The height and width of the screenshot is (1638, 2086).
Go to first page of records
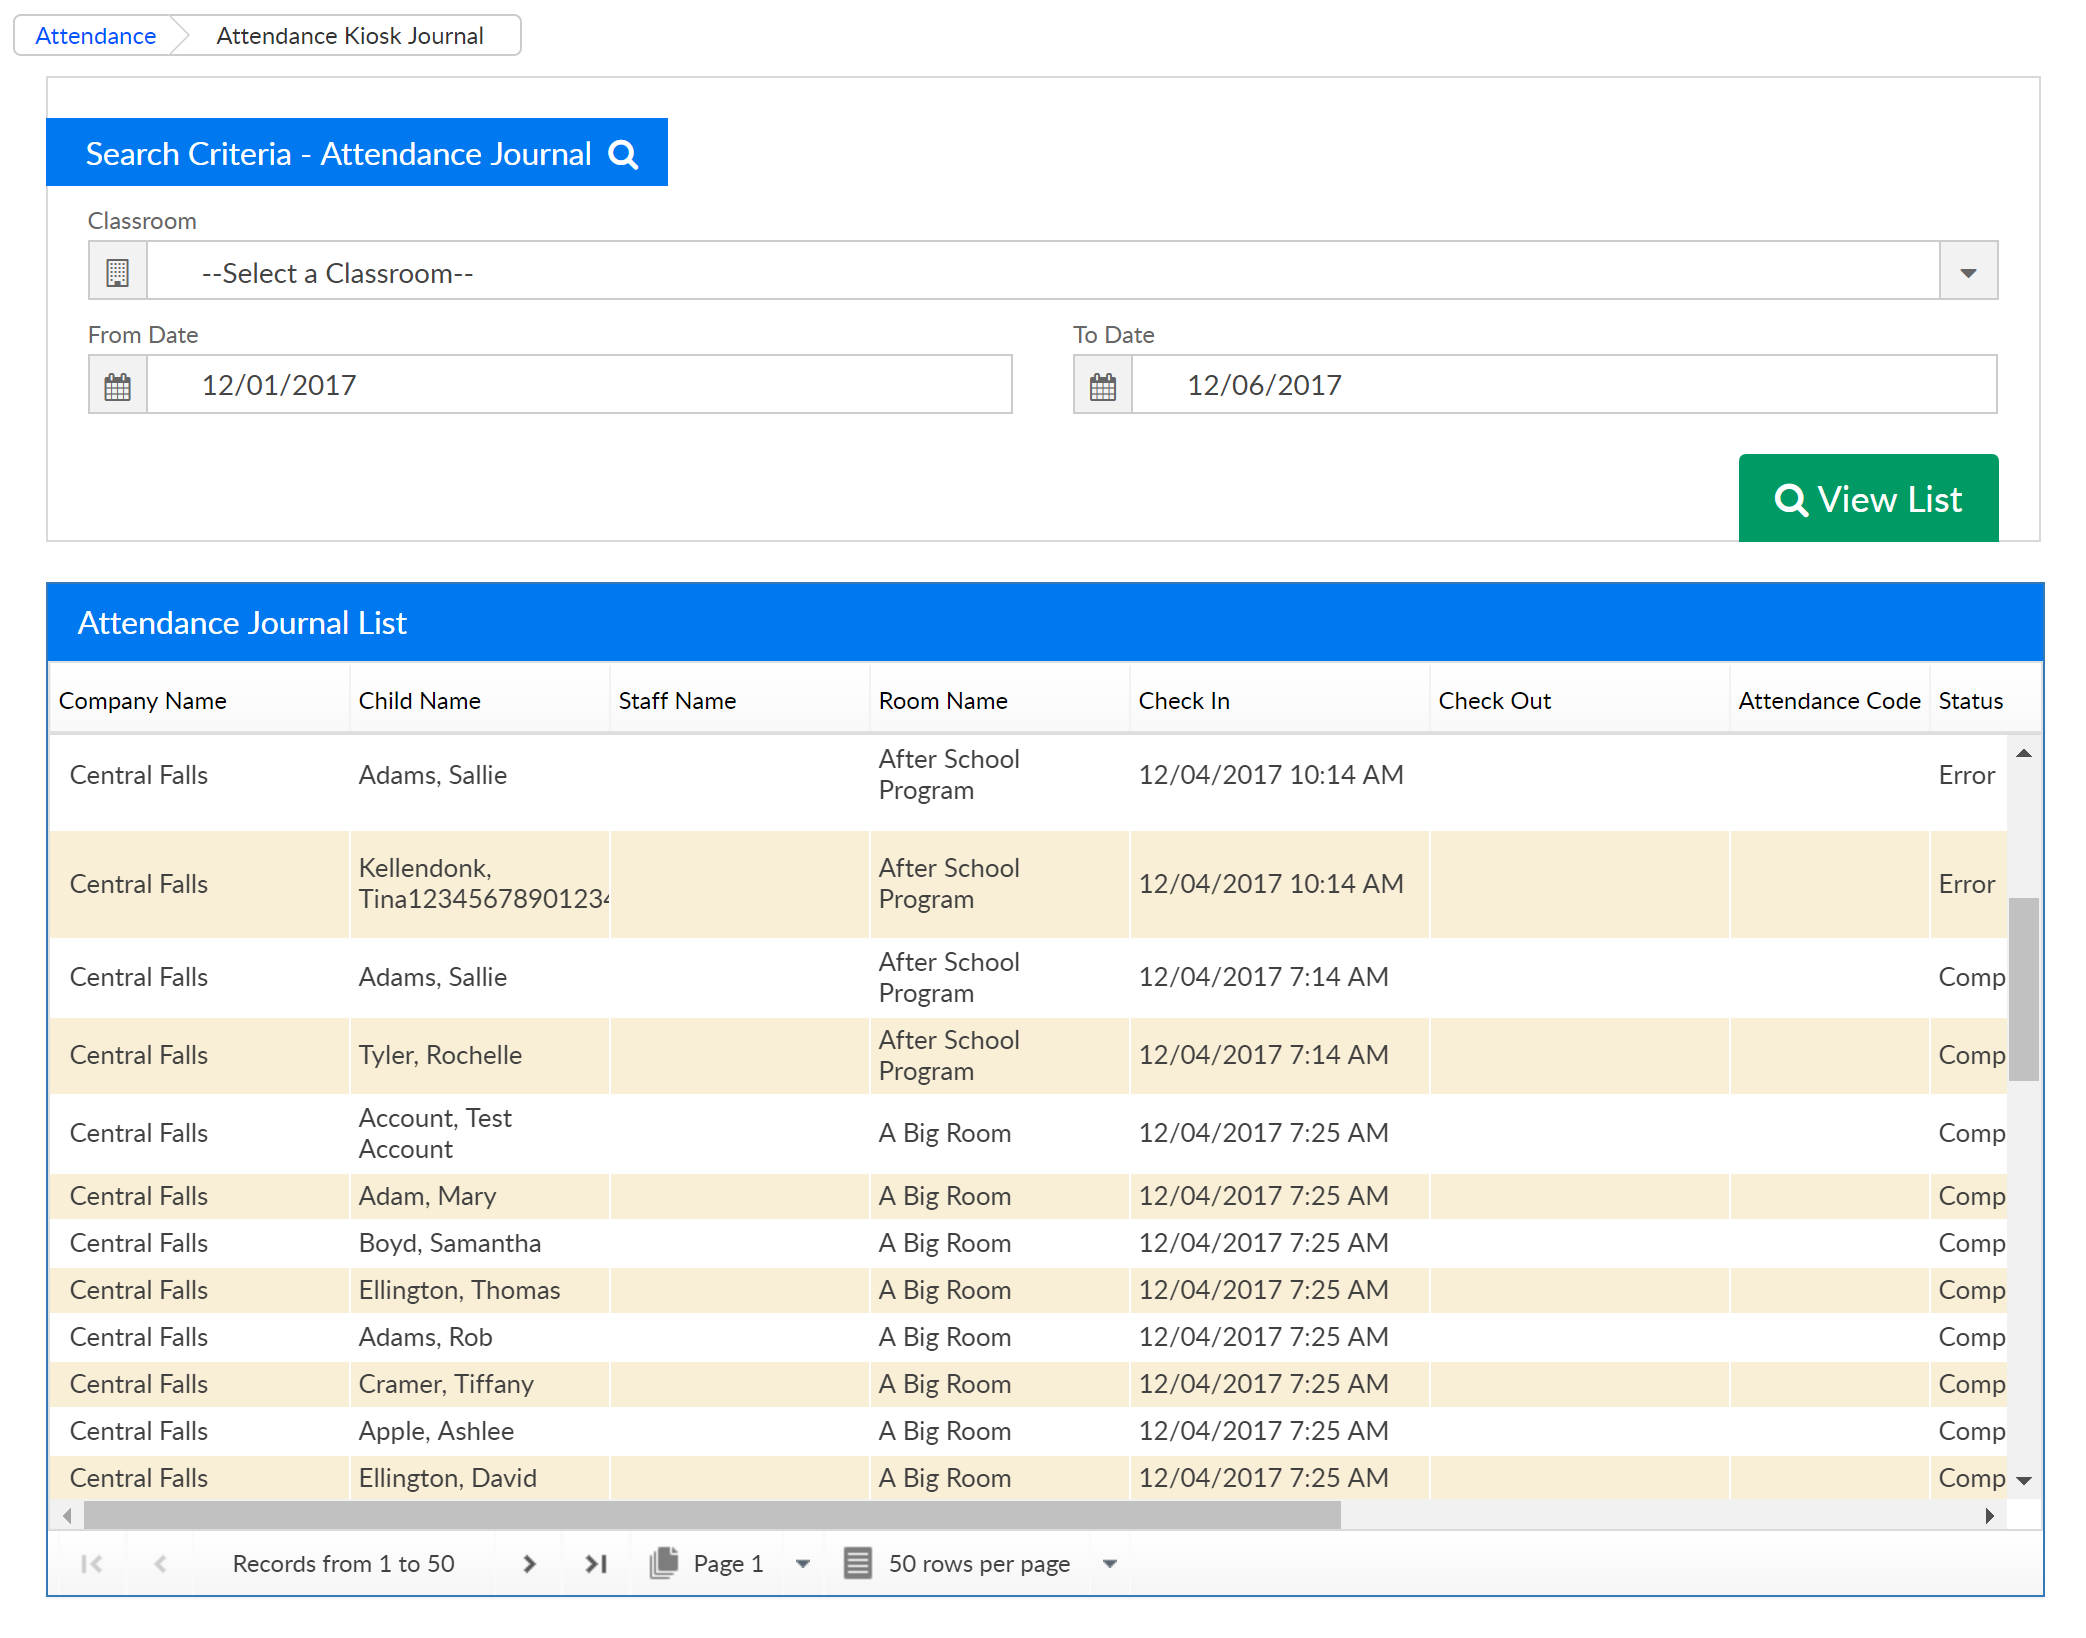click(91, 1564)
